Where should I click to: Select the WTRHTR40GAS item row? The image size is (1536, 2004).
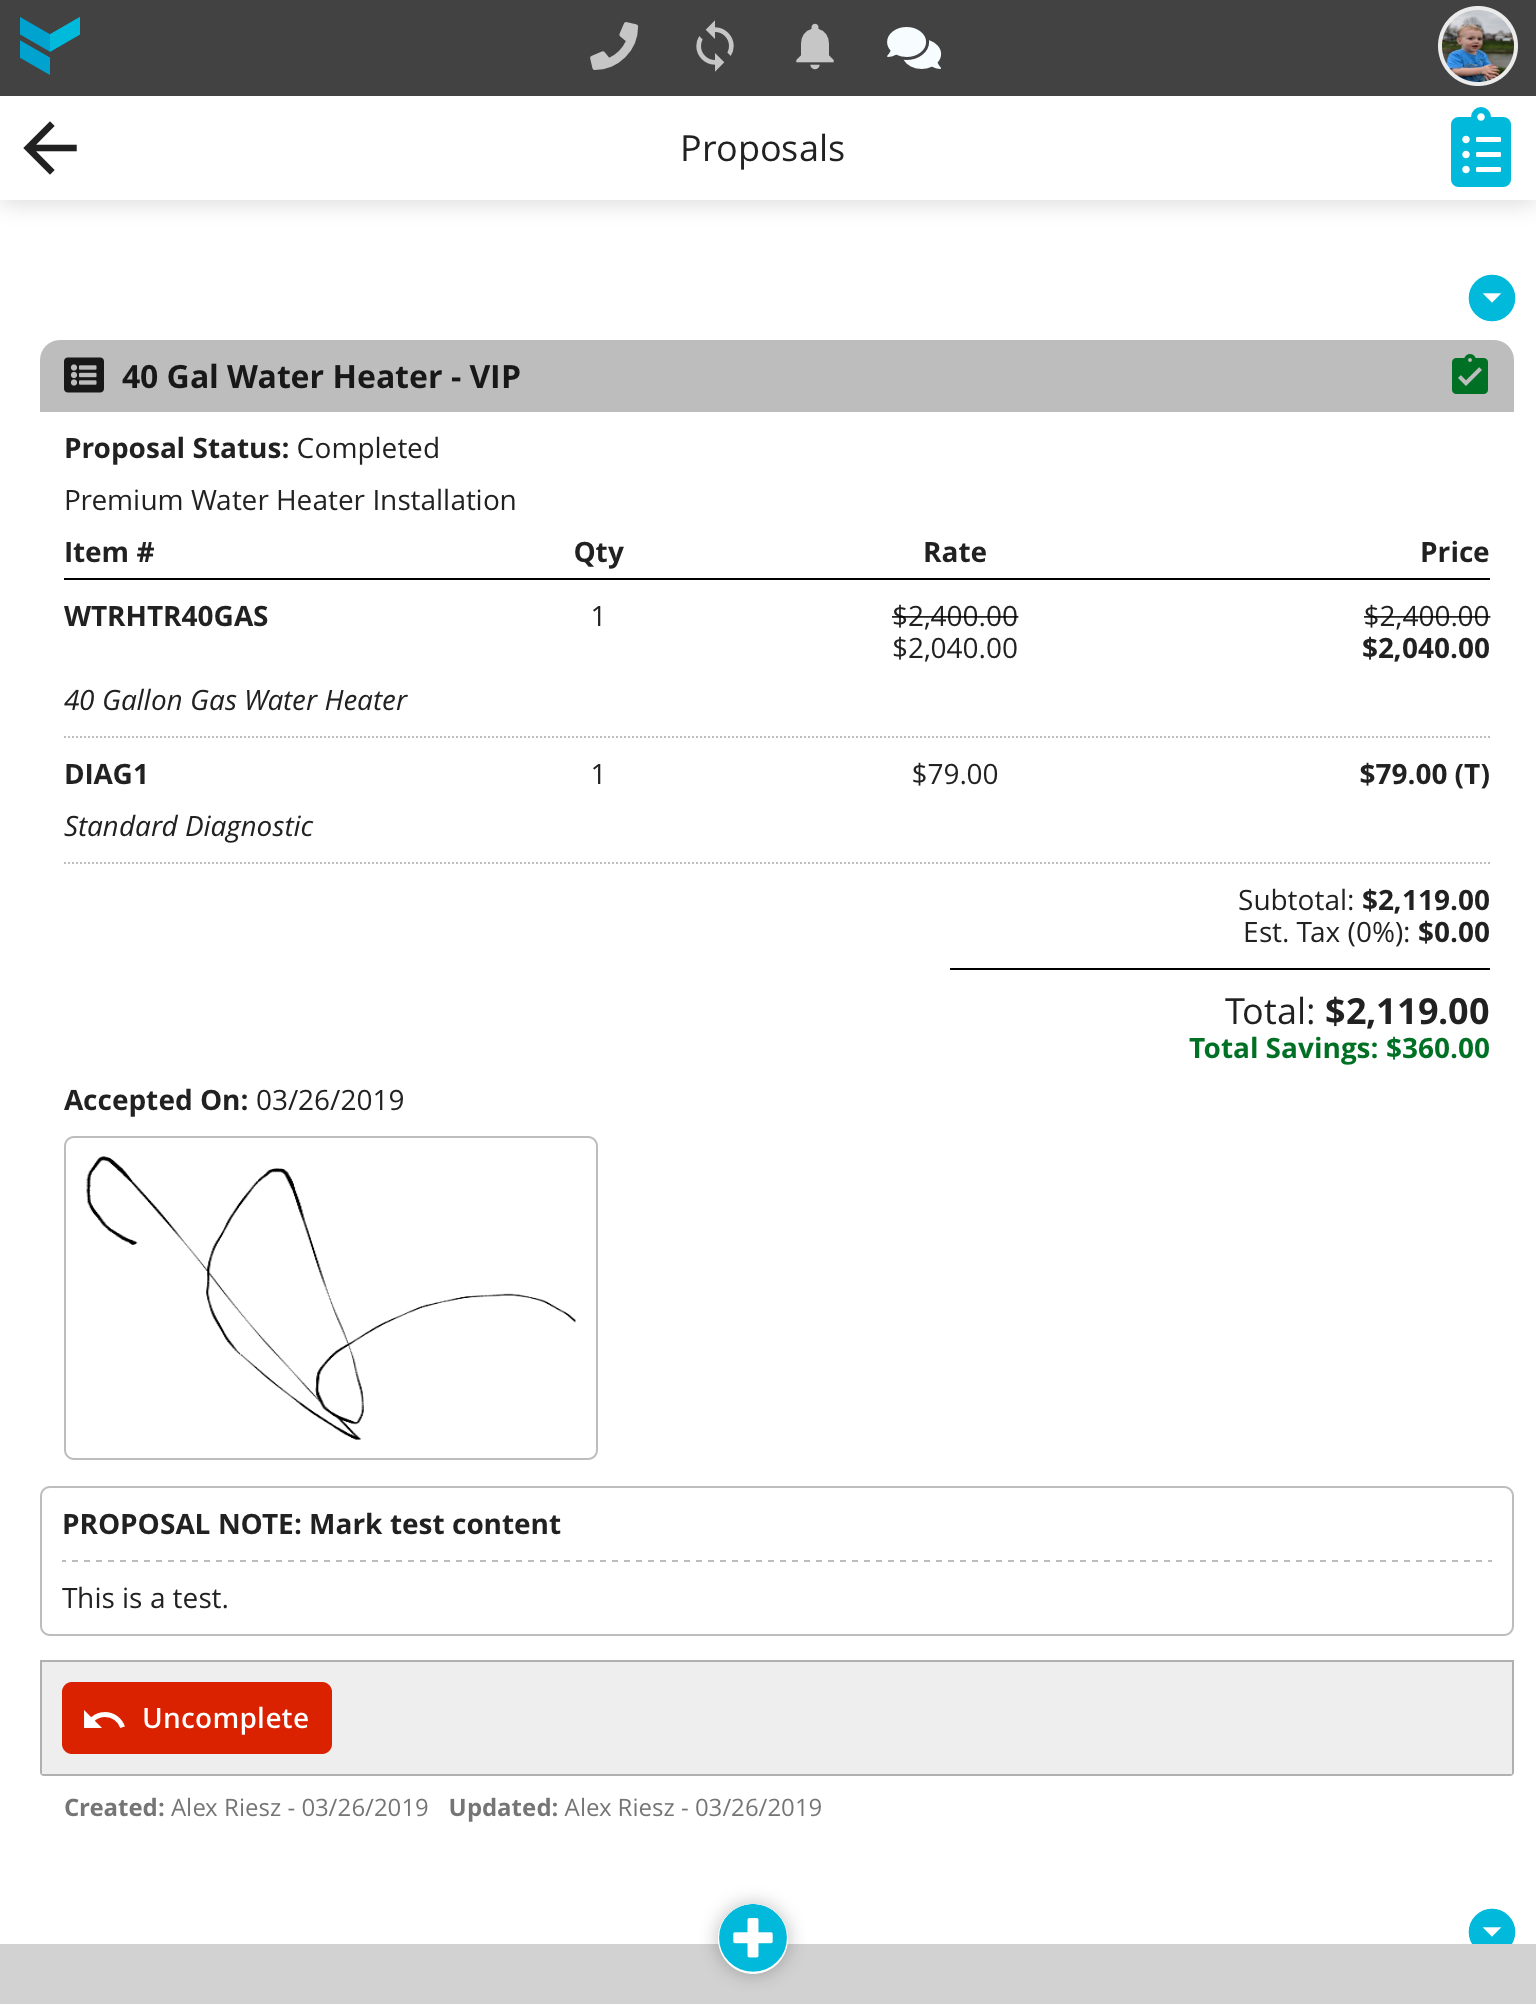[166, 616]
